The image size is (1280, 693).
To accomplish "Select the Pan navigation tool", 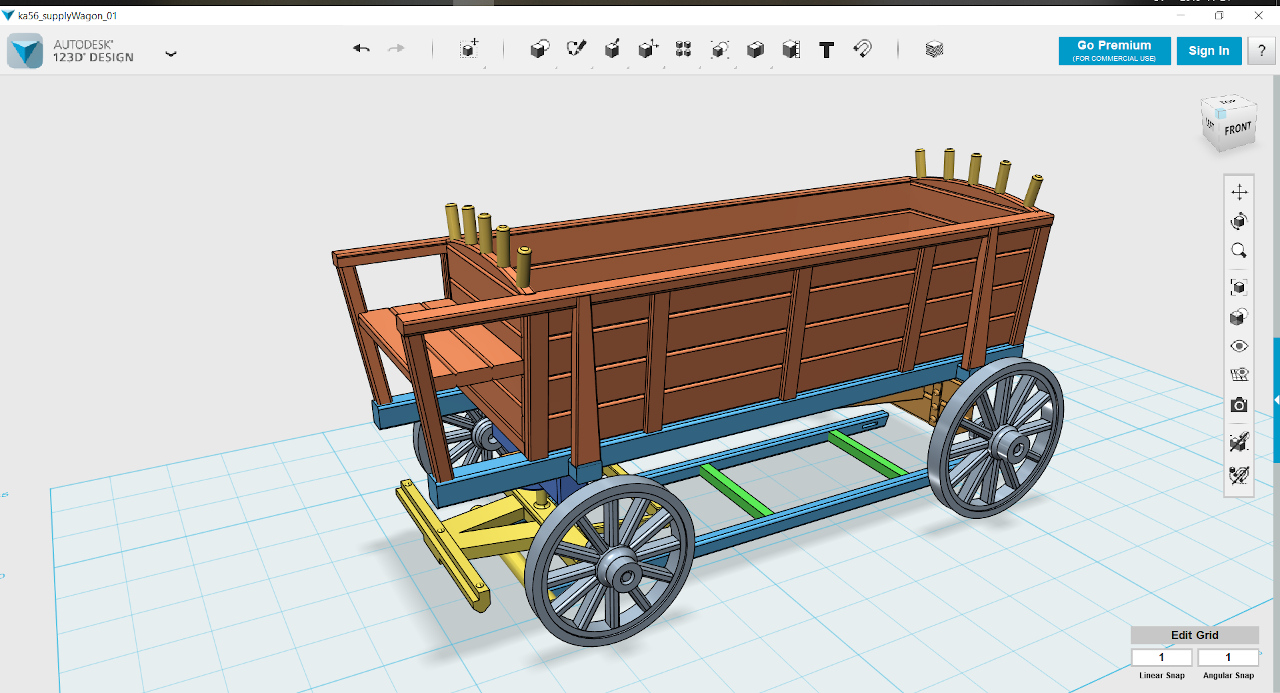I will 1239,192.
